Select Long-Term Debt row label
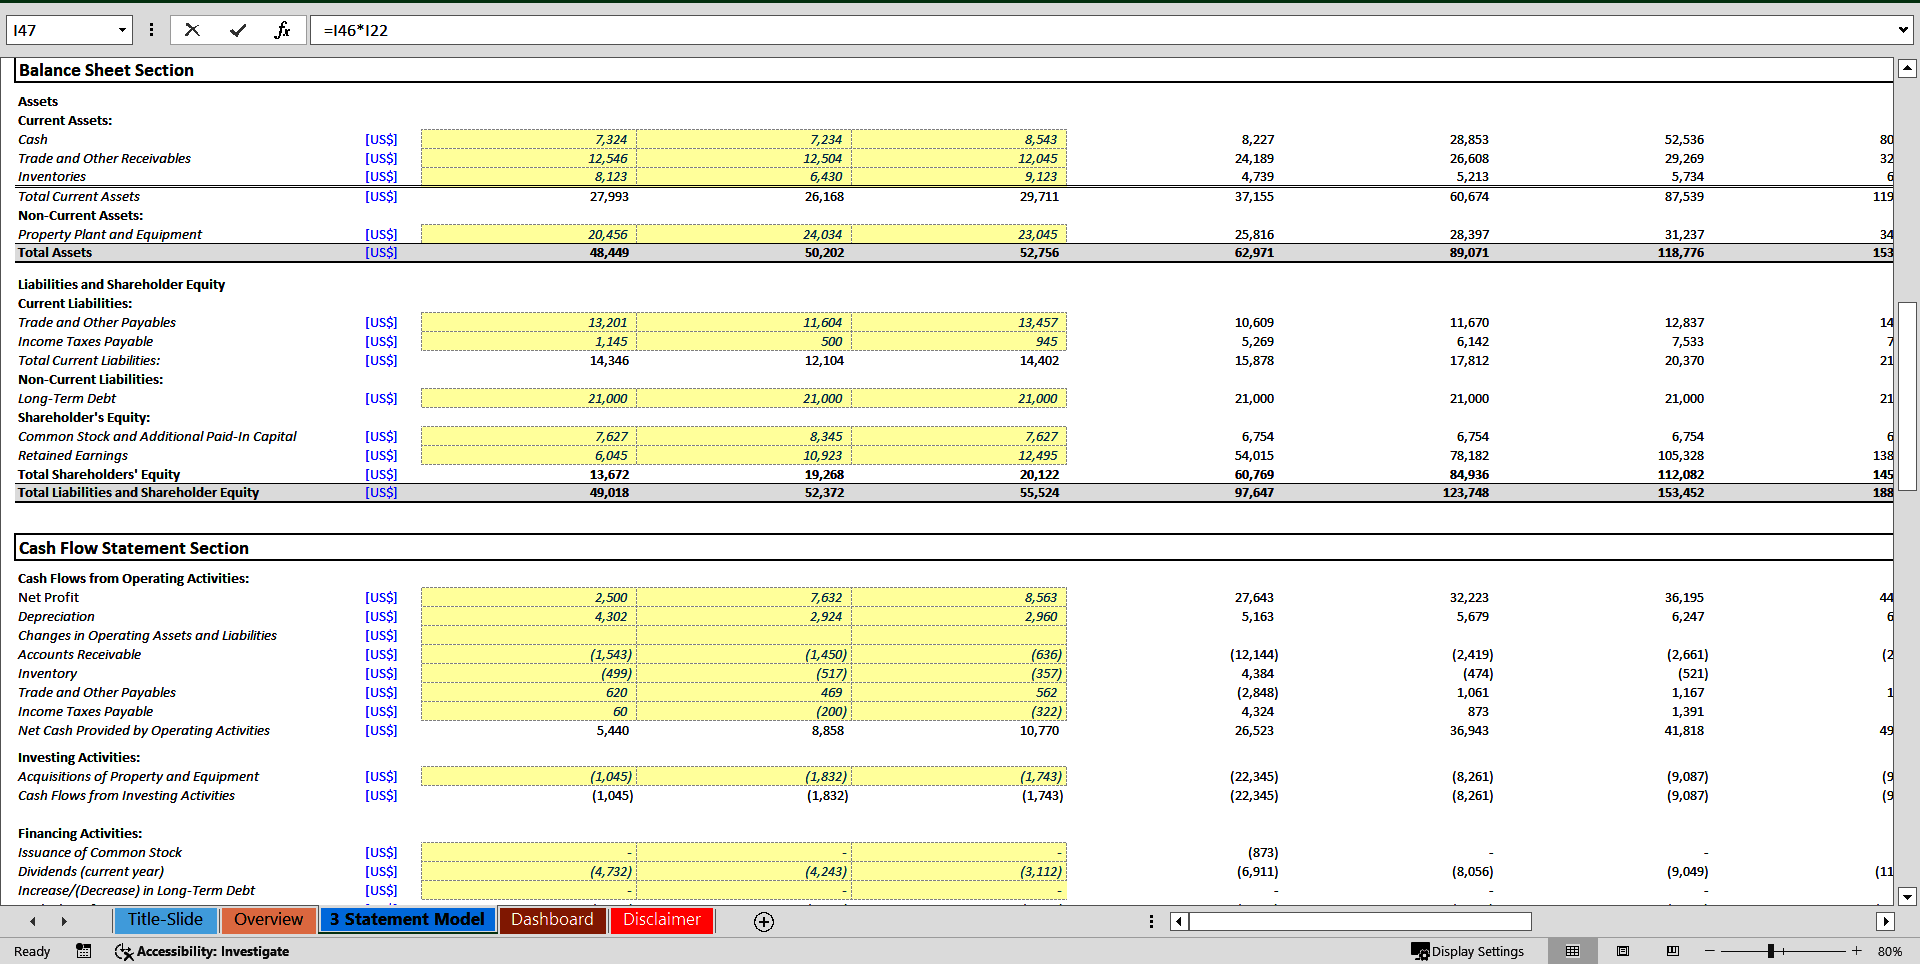Viewport: 1920px width, 966px height. 67,398
